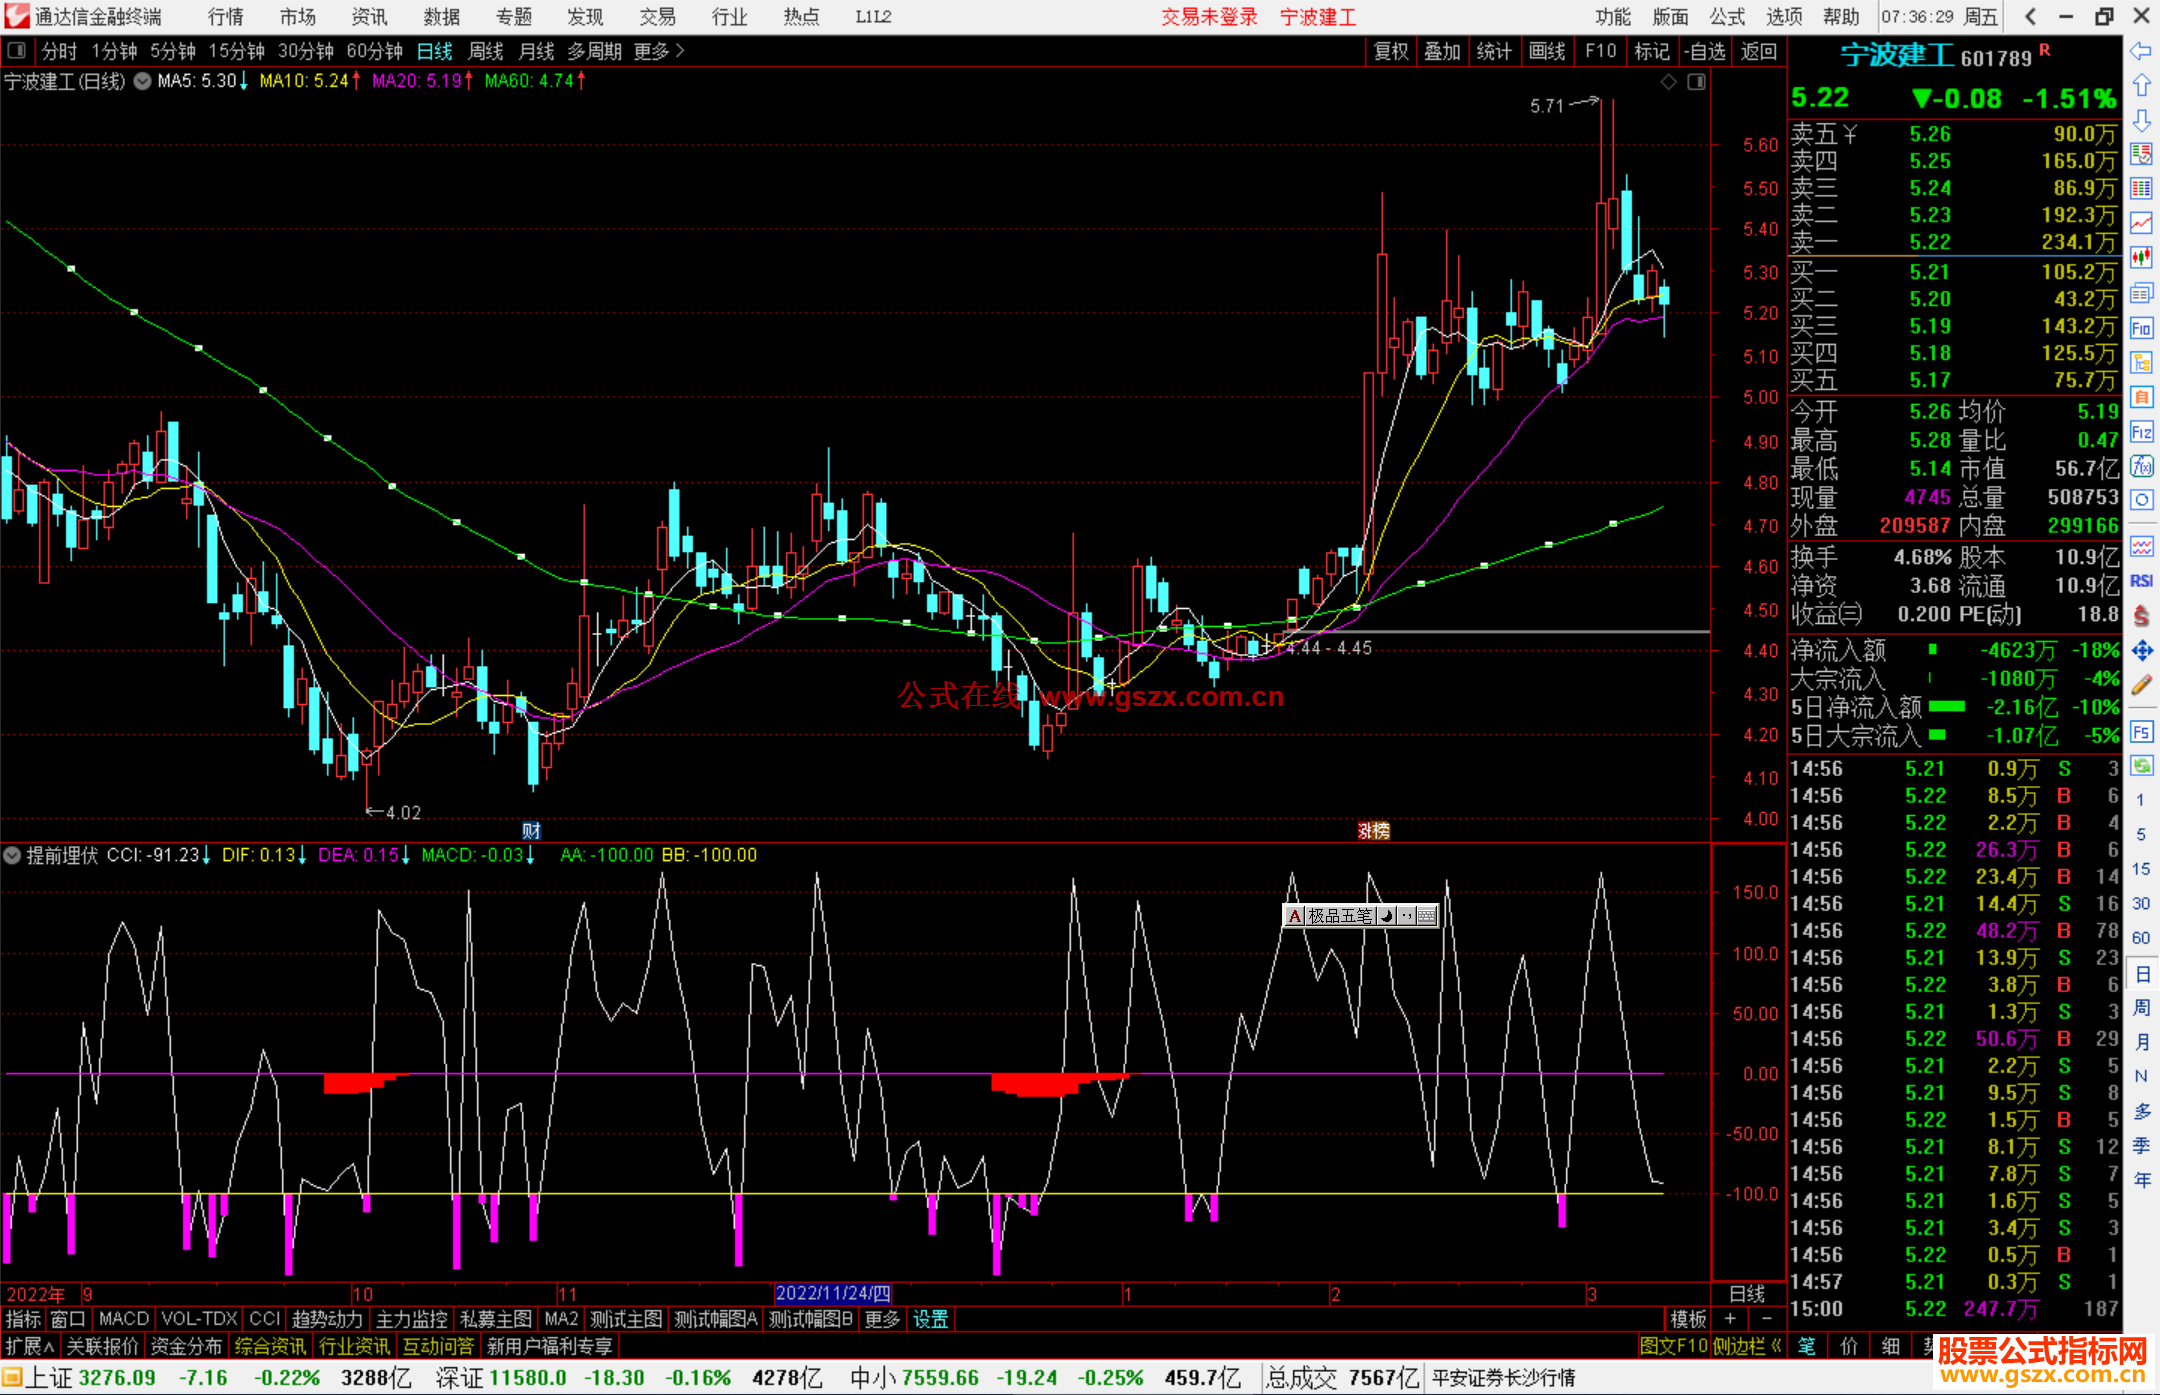Click the 交易未登录 login link
The width and height of the screenshot is (2160, 1395).
1209,17
